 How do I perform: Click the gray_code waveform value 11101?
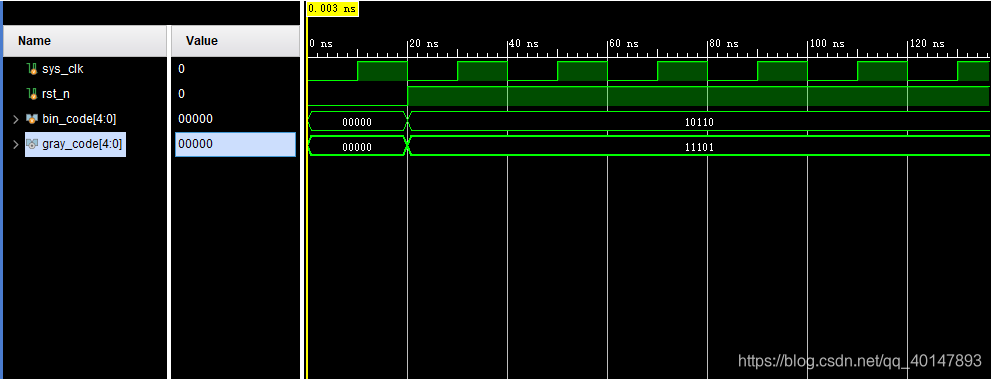coord(699,147)
